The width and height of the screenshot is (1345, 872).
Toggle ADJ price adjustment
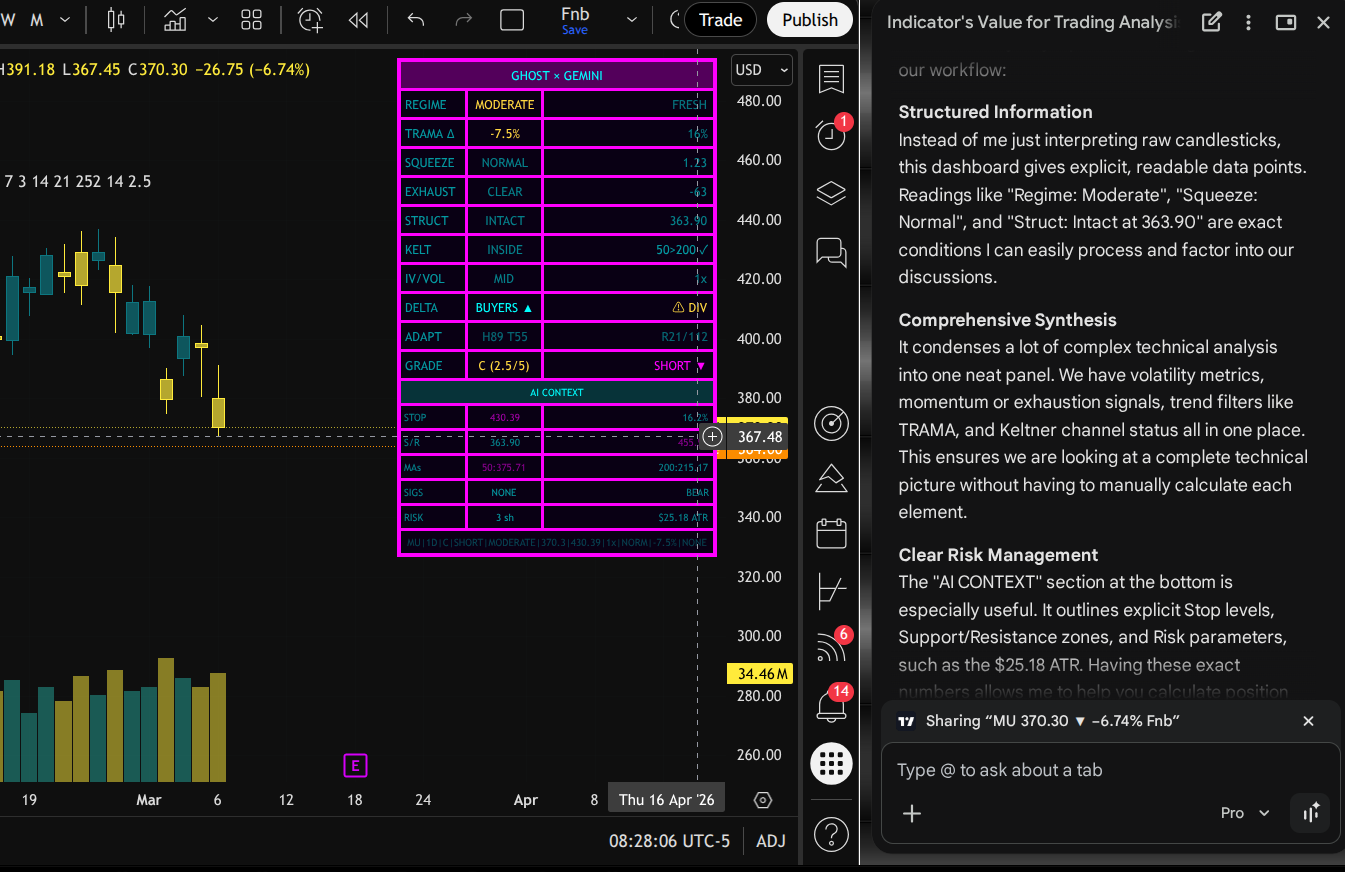pyautogui.click(x=770, y=841)
